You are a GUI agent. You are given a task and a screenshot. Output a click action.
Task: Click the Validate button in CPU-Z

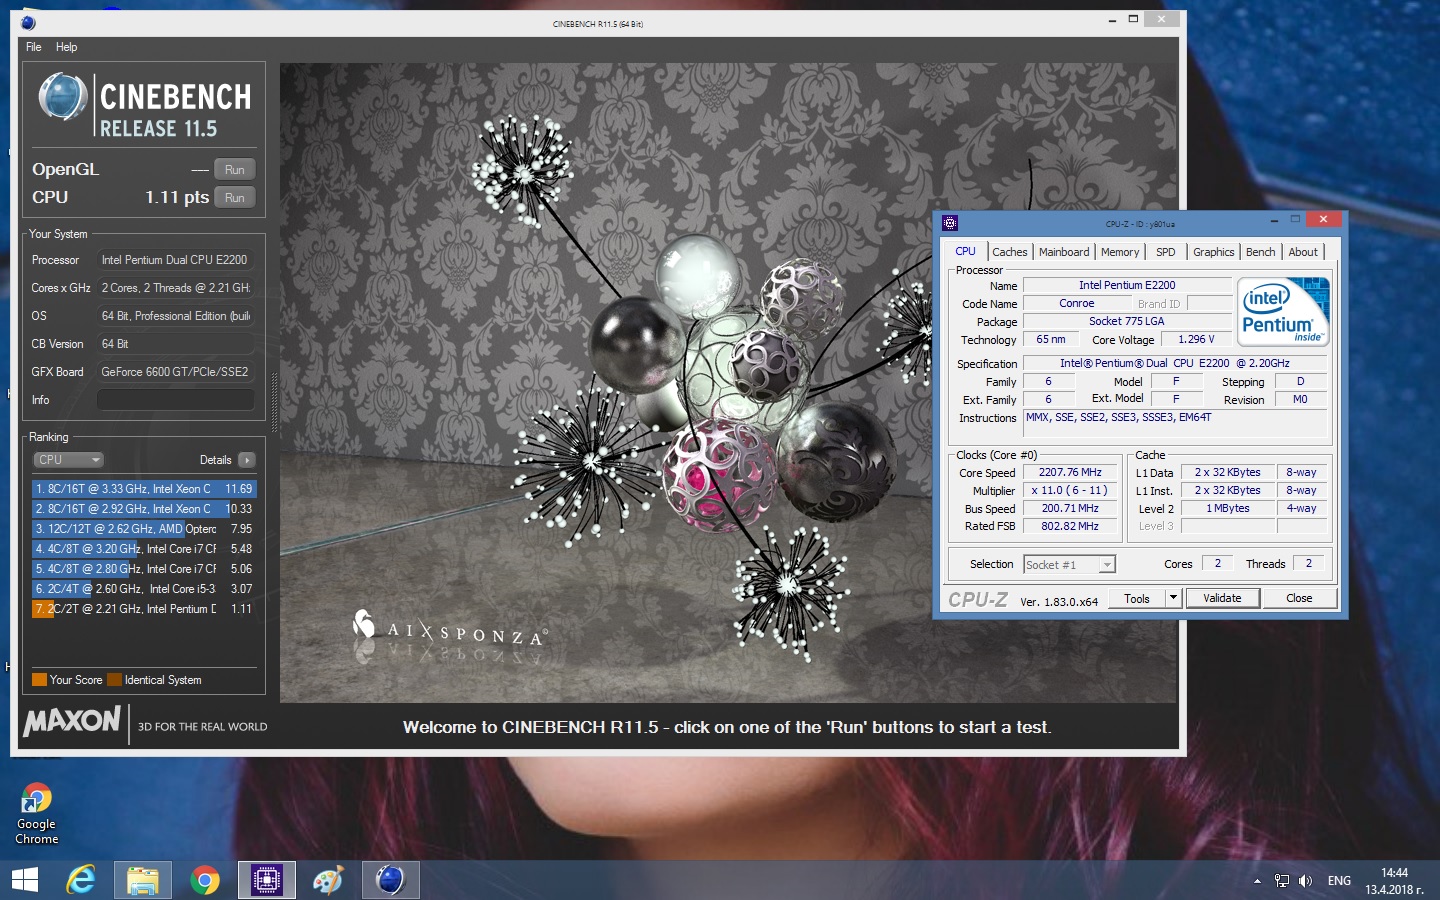click(x=1222, y=598)
